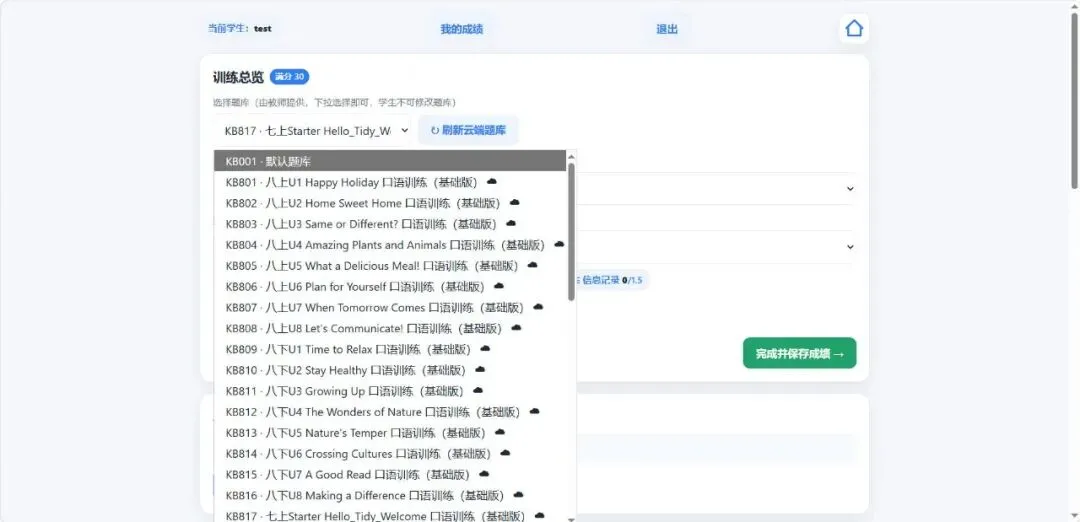This screenshot has width=1080, height=522.
Task: Select KB811 Growing Up entry
Action: (390, 391)
